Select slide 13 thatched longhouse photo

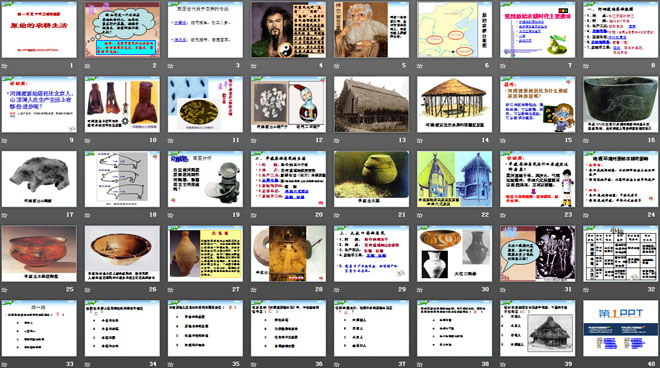[371, 104]
